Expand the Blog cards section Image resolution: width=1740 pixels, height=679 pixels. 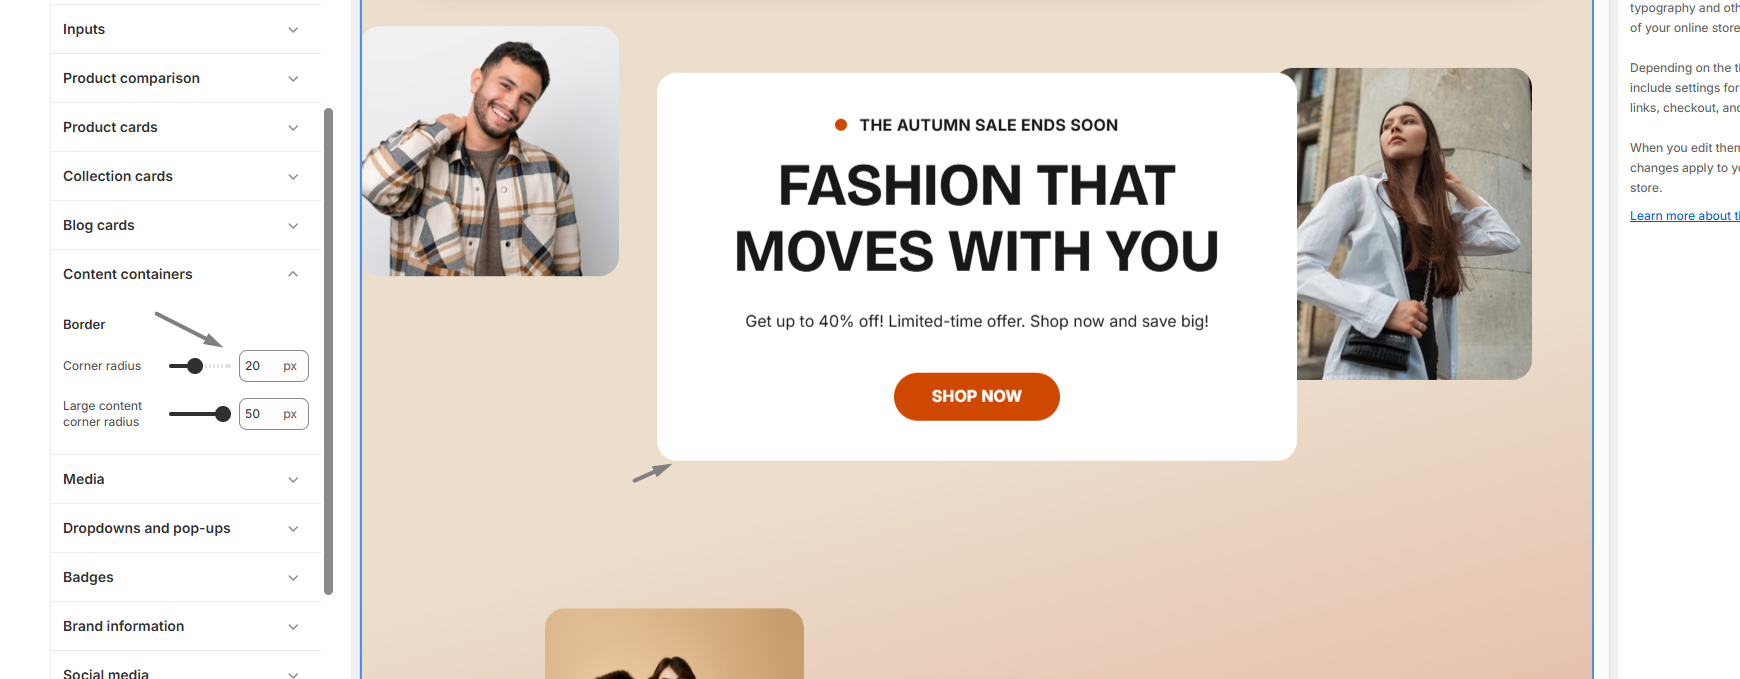click(x=185, y=225)
